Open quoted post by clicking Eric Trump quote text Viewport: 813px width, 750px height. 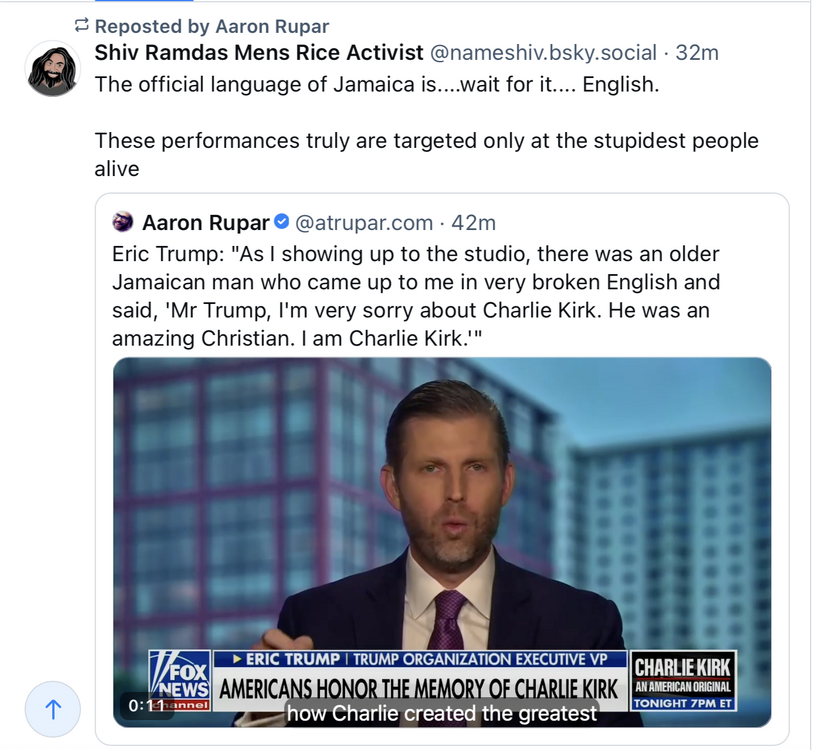[x=415, y=296]
